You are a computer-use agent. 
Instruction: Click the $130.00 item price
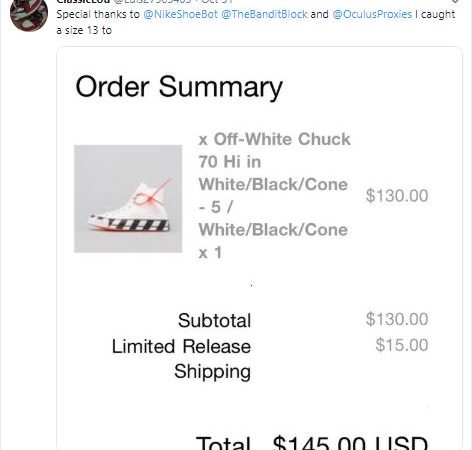point(397,196)
